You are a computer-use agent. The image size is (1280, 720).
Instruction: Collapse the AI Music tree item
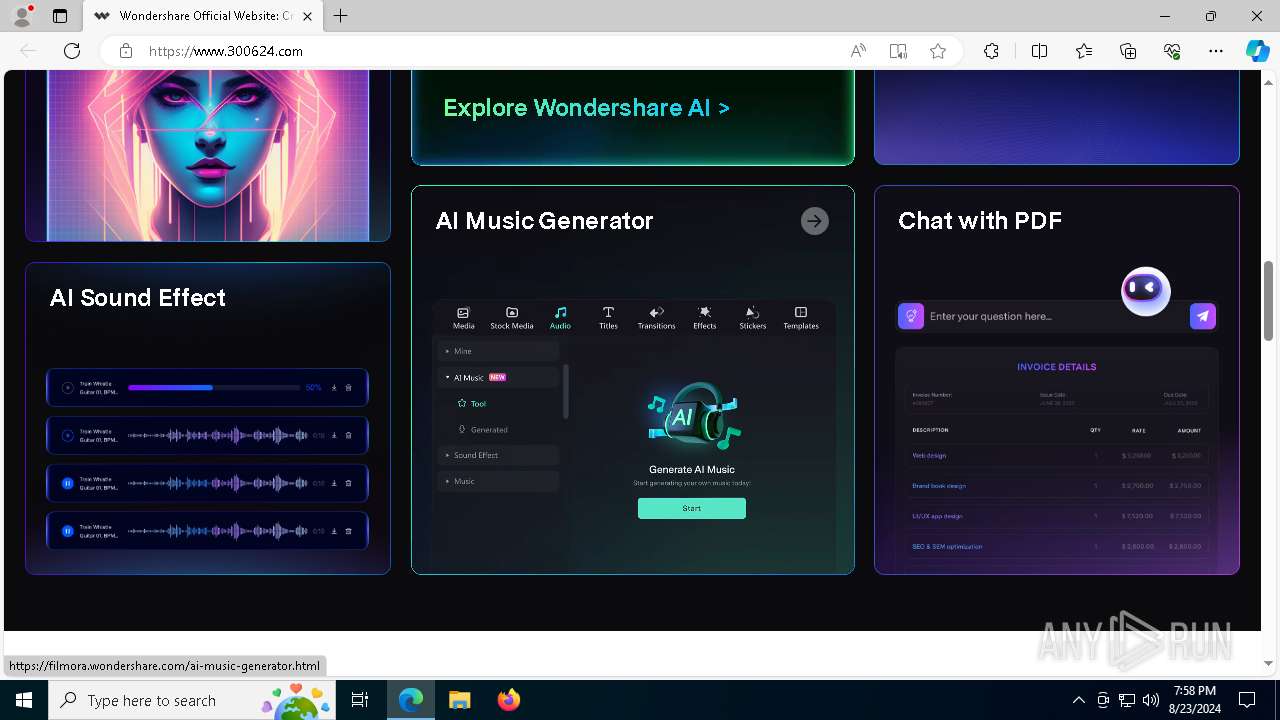498,377
